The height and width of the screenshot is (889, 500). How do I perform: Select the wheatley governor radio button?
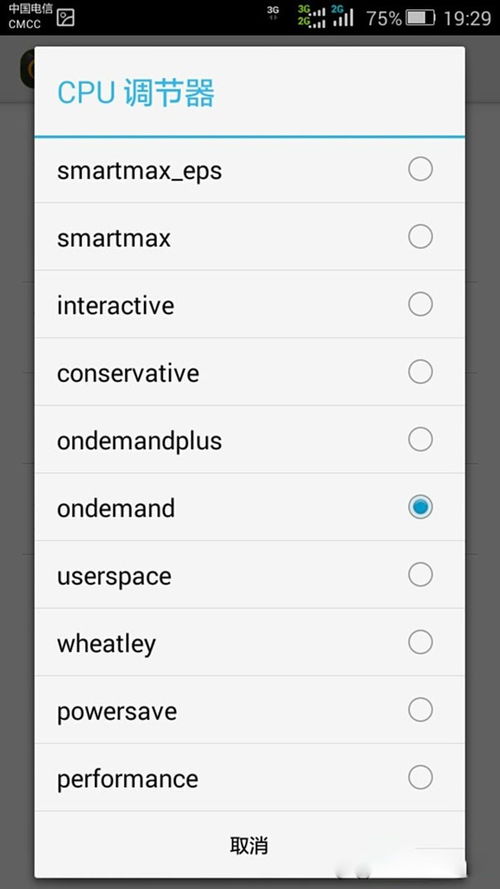pos(420,642)
